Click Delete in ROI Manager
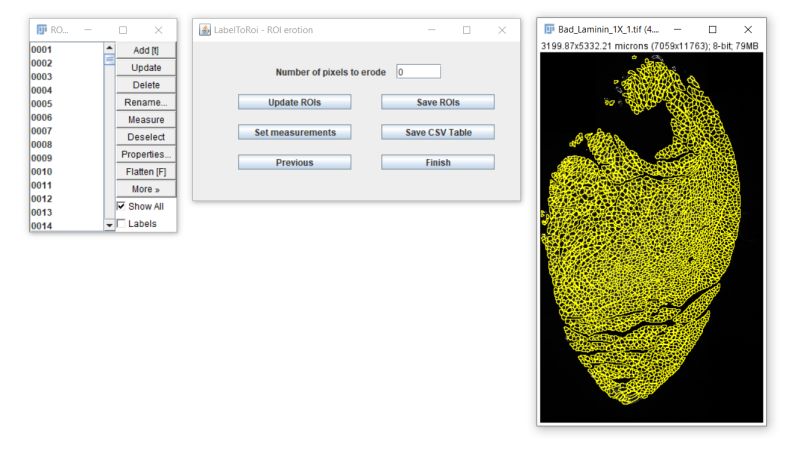This screenshot has width=800, height=454. 146,85
